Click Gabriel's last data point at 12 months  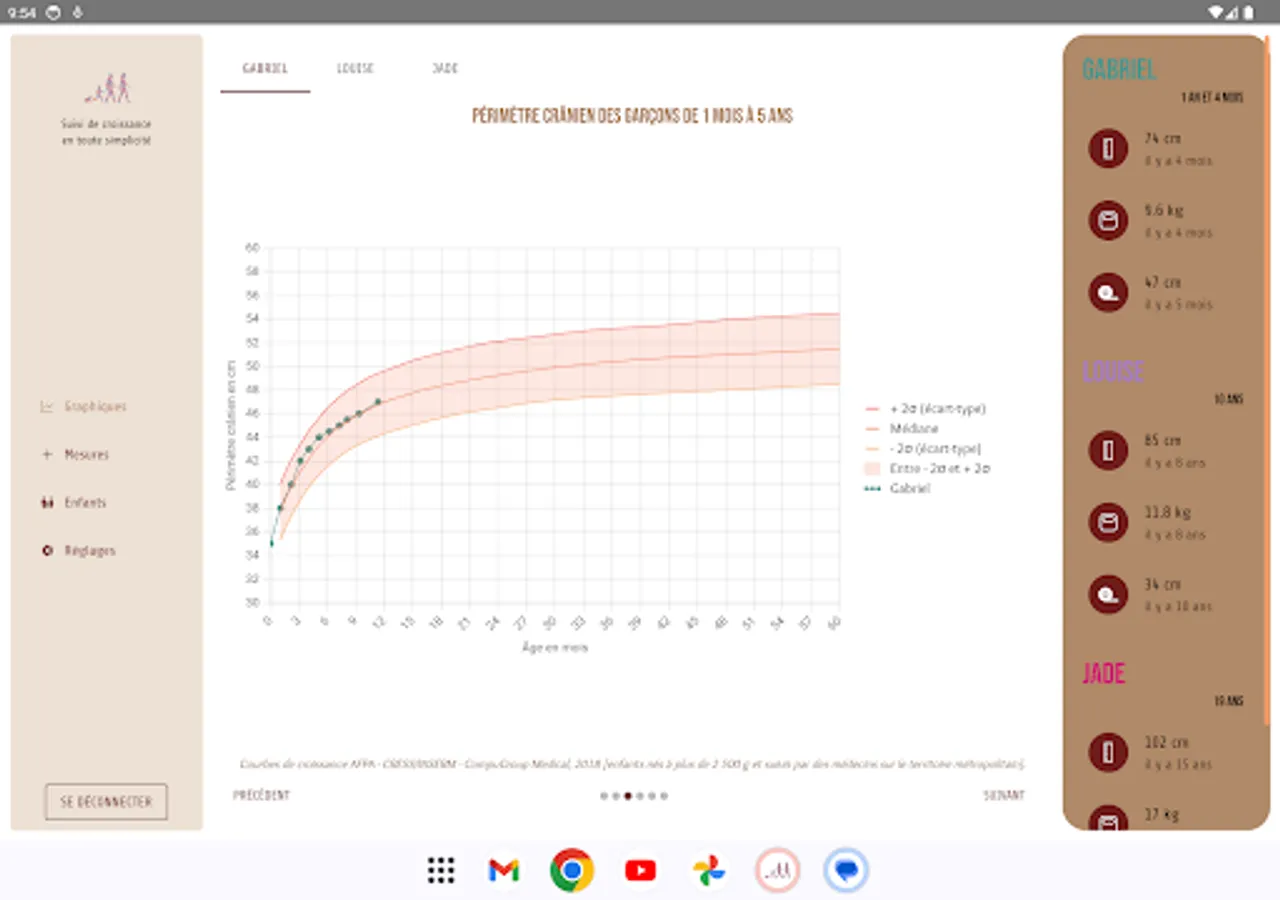378,402
